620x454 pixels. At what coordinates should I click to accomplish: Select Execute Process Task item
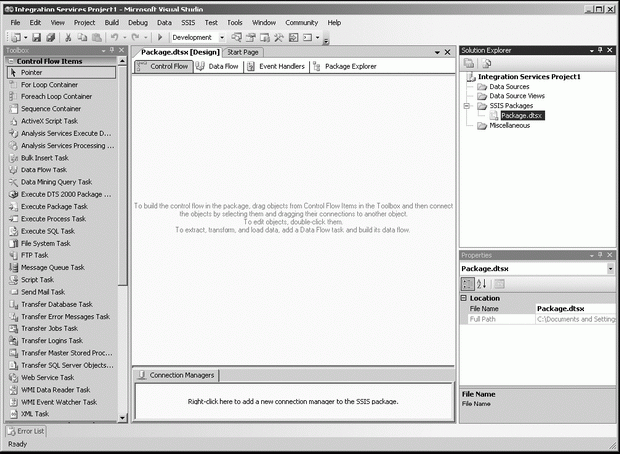61,219
